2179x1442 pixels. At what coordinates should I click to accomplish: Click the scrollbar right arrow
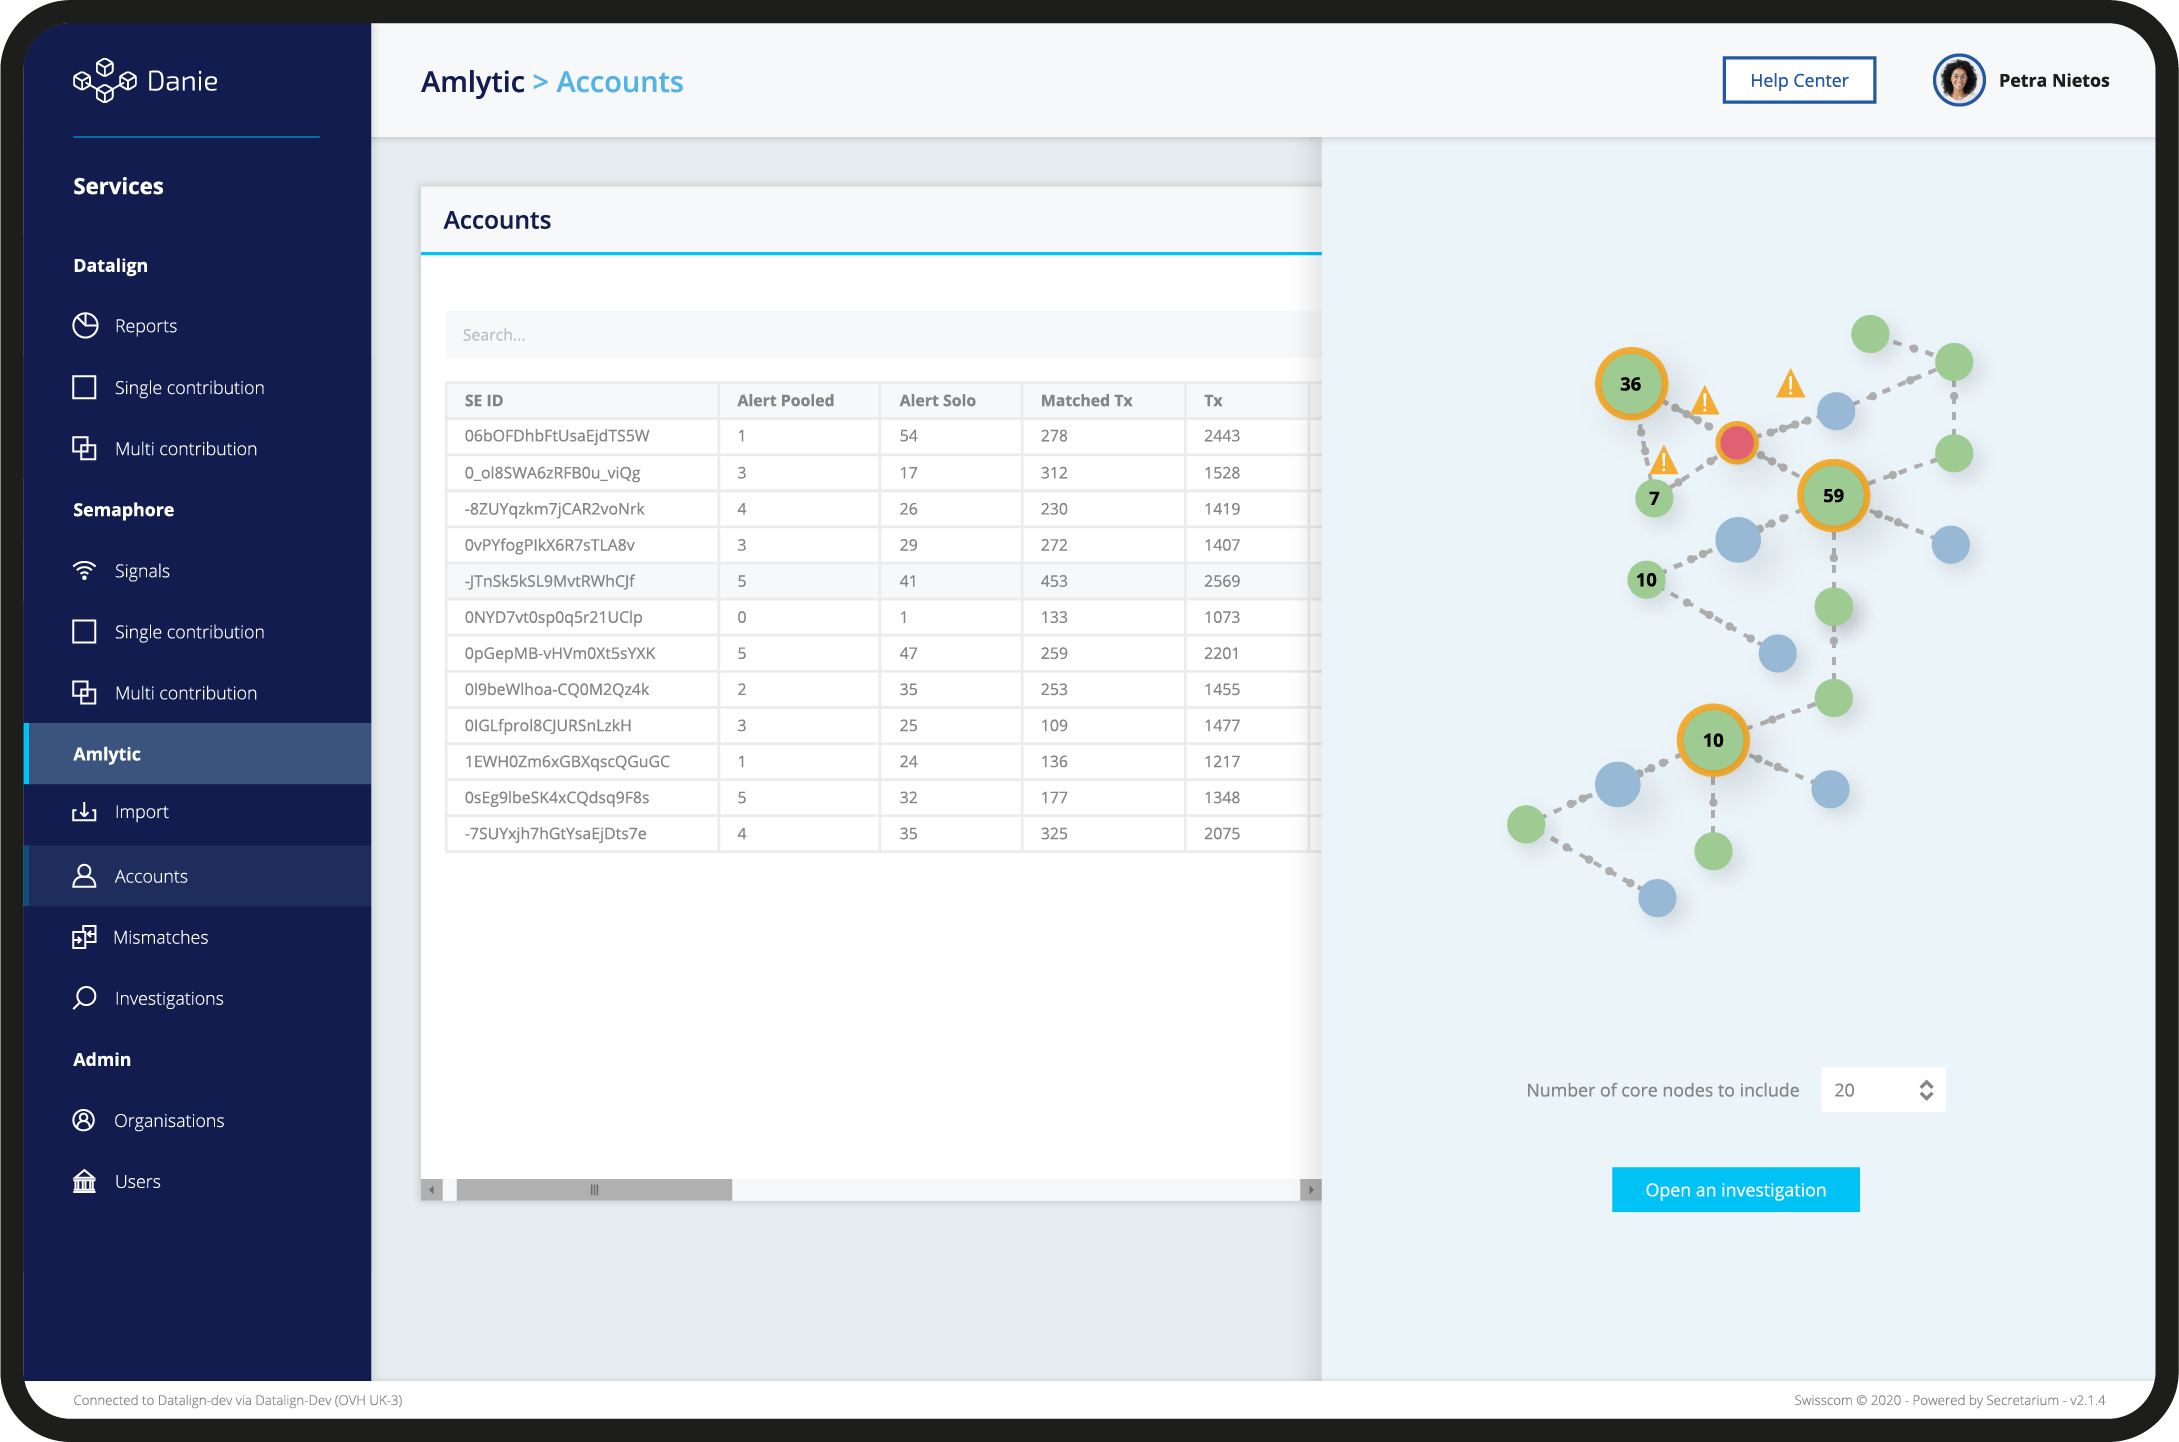(1310, 1190)
